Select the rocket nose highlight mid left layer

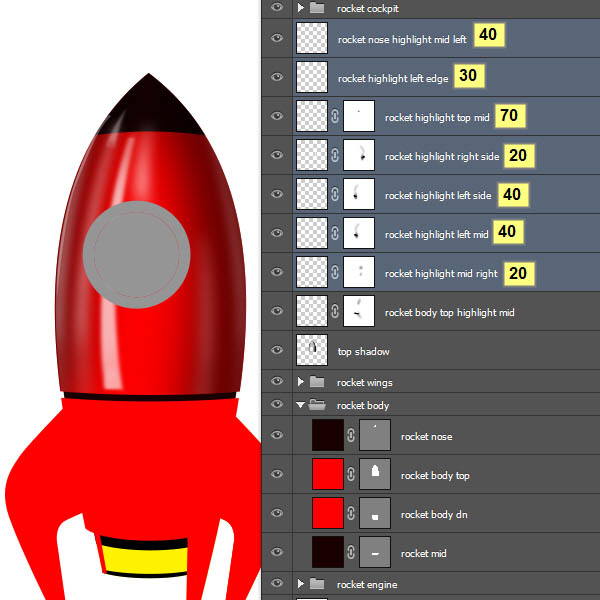(x=402, y=40)
